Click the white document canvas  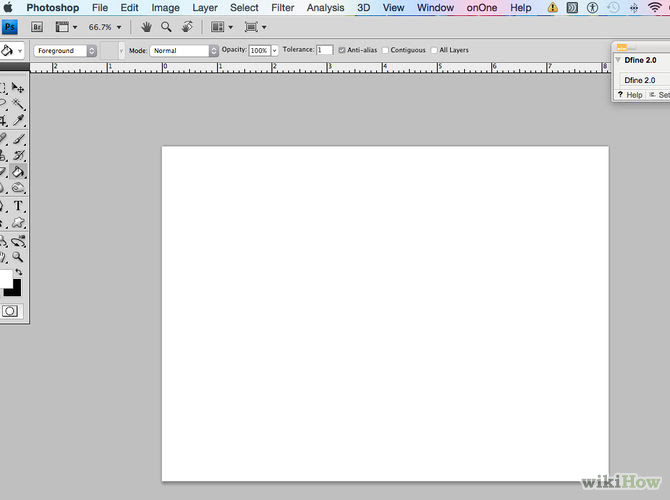(385, 314)
